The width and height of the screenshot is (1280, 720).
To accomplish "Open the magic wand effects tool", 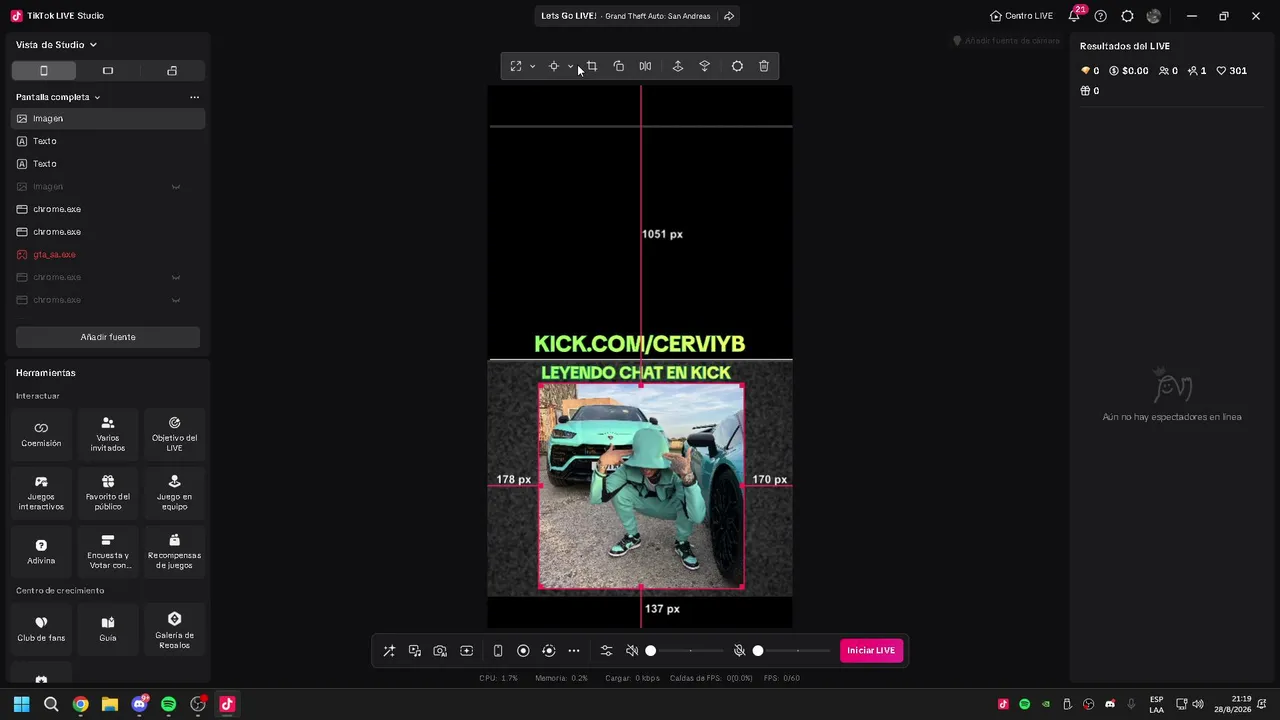I will pos(389,651).
